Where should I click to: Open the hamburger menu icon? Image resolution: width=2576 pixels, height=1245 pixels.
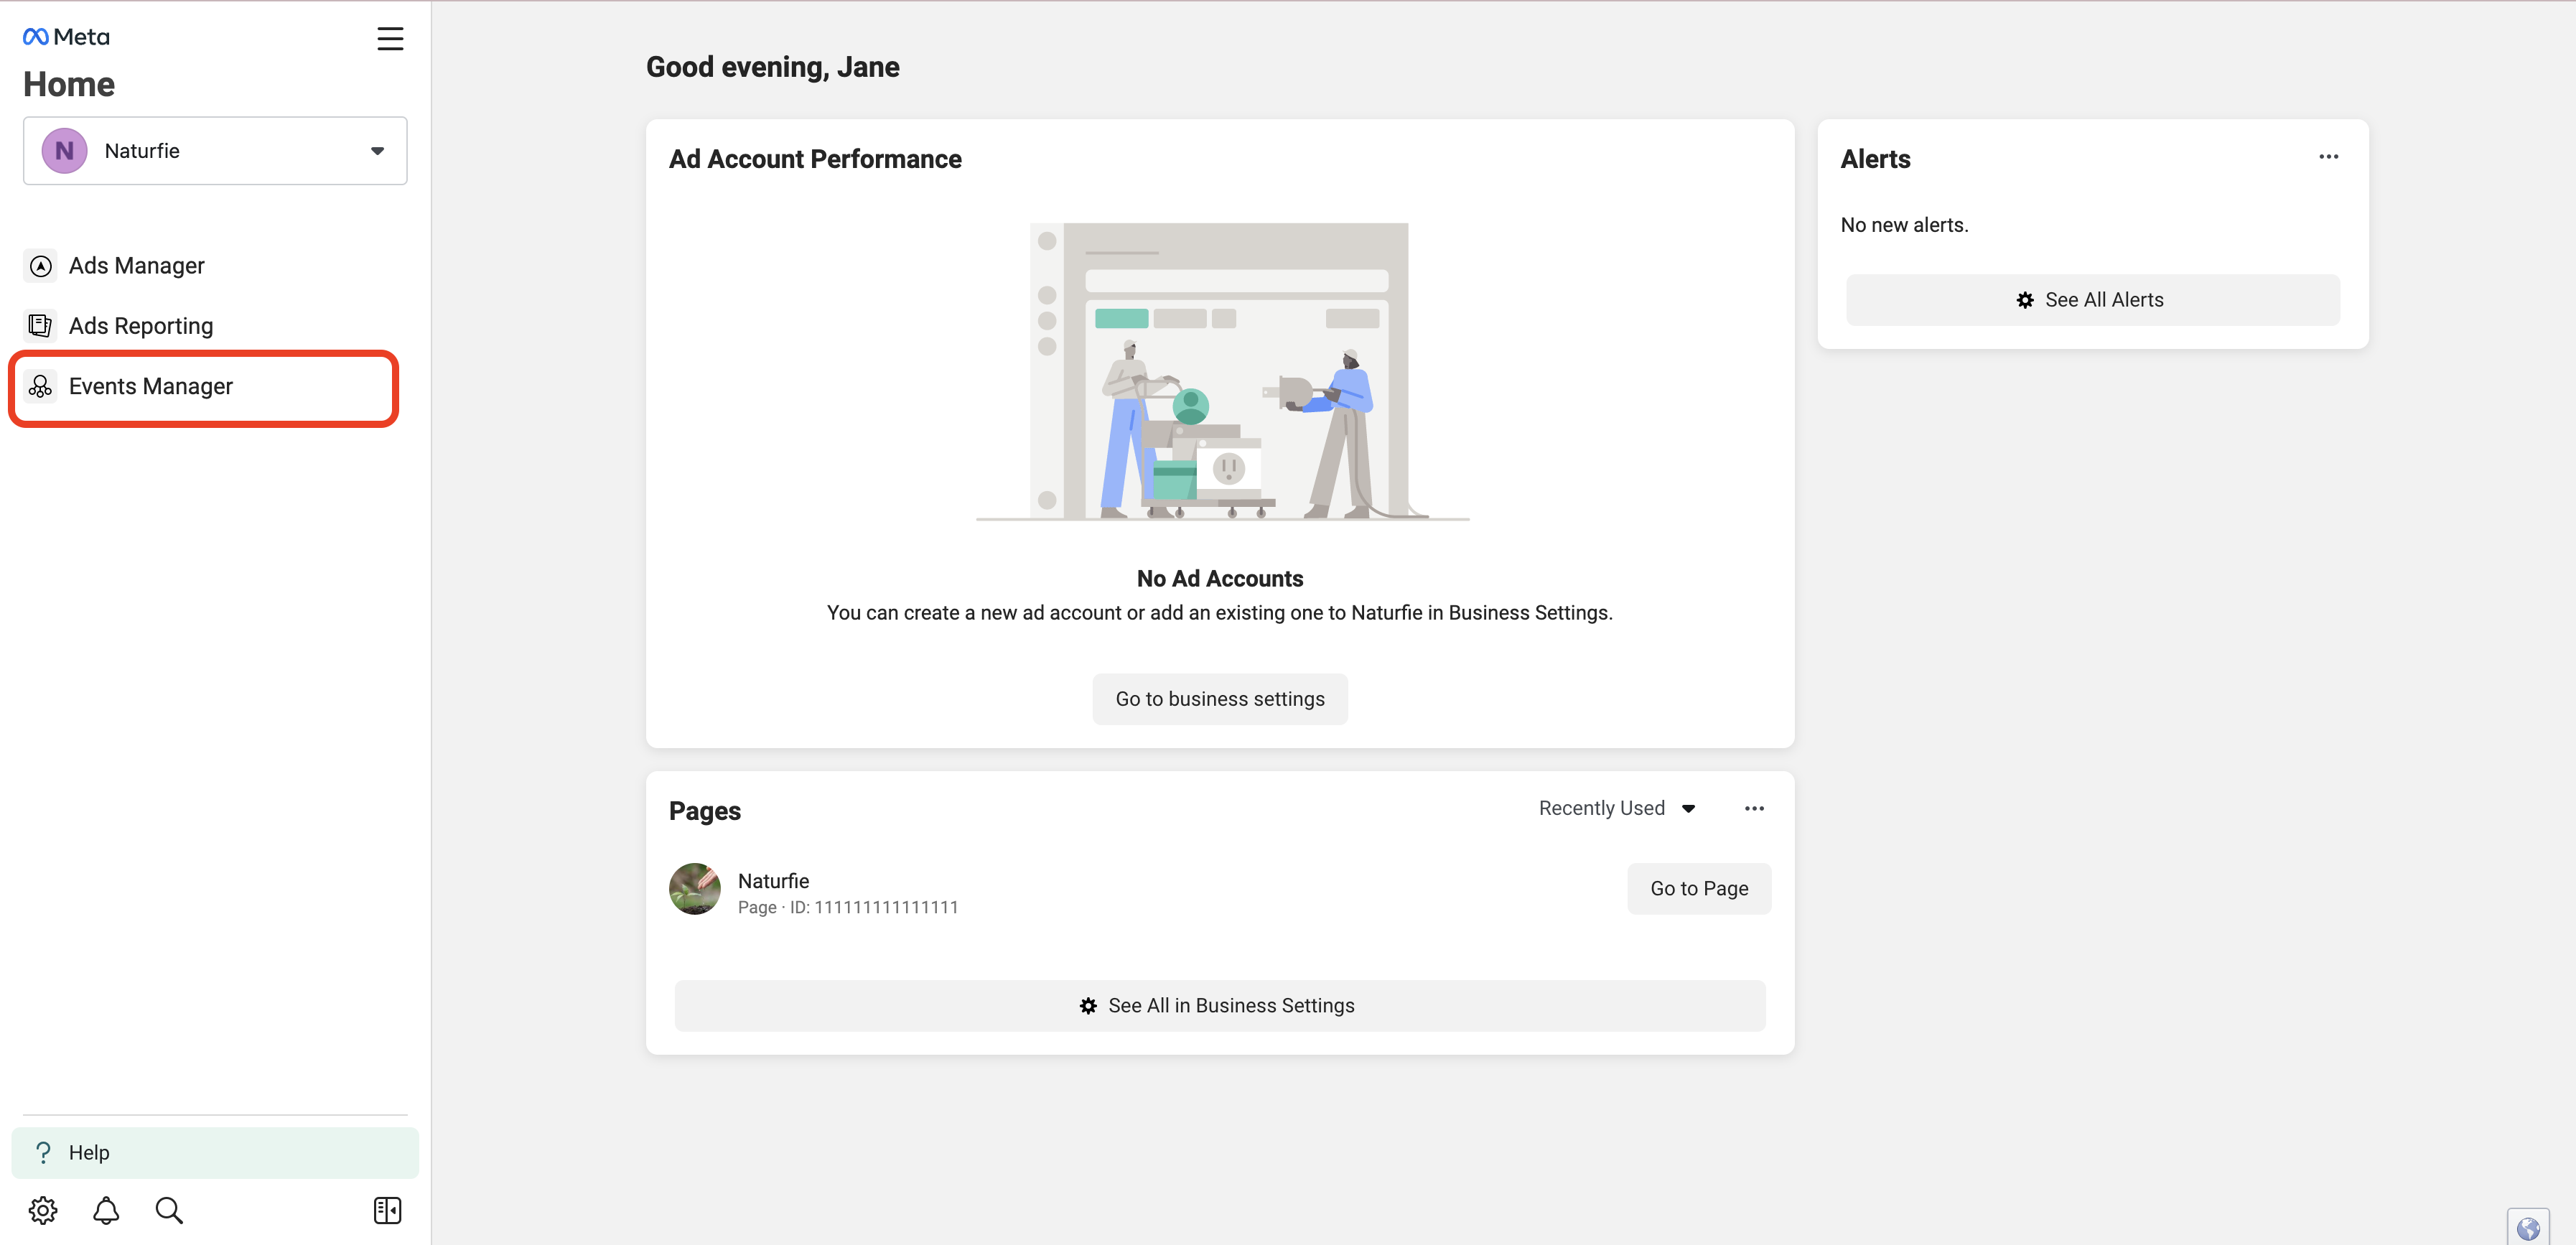click(x=390, y=38)
